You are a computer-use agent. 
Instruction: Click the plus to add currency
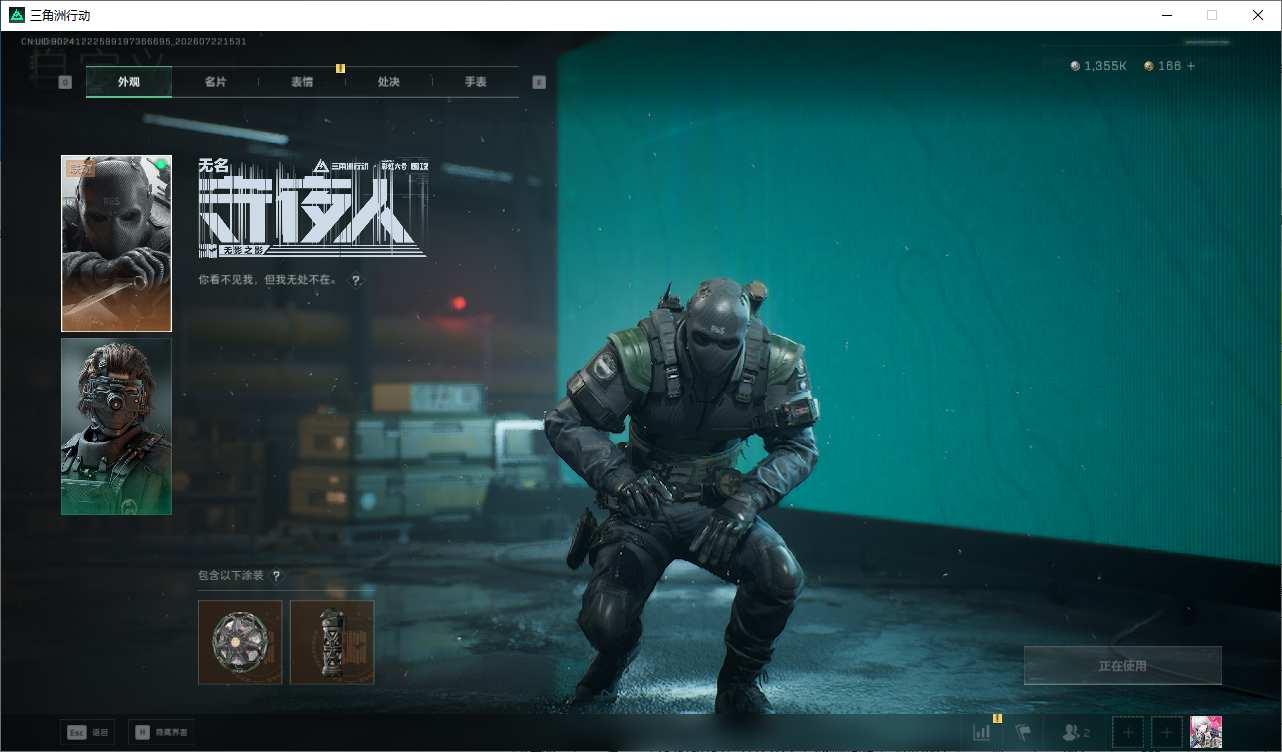coord(1191,66)
